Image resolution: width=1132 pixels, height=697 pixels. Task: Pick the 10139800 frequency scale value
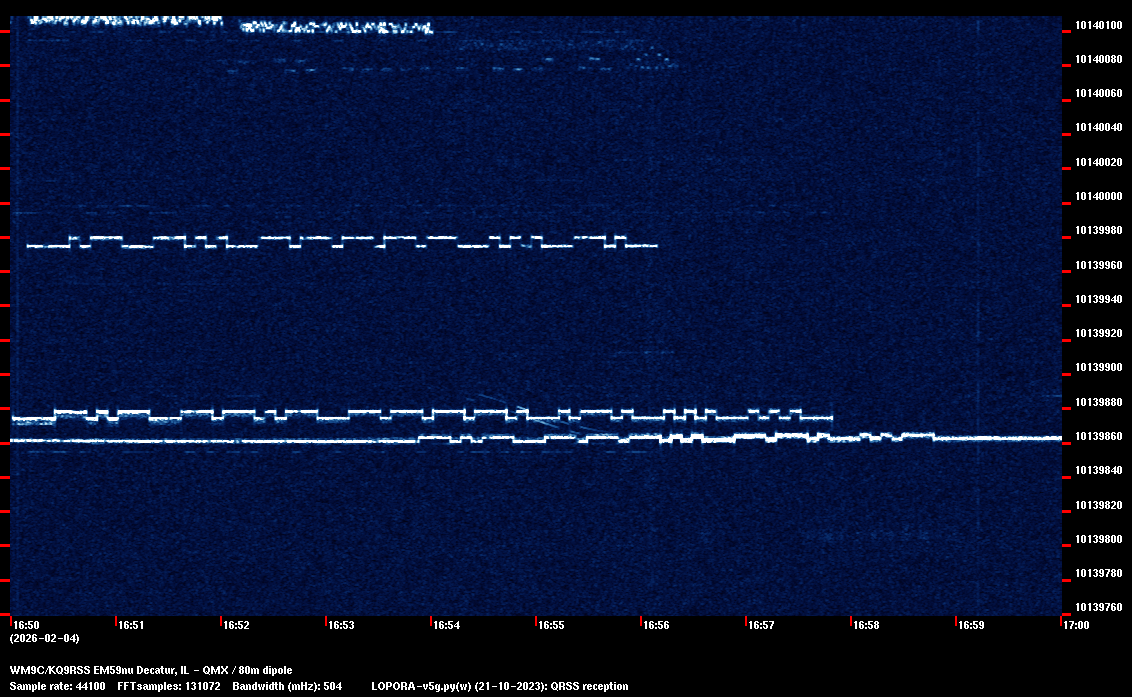[x=1097, y=539]
